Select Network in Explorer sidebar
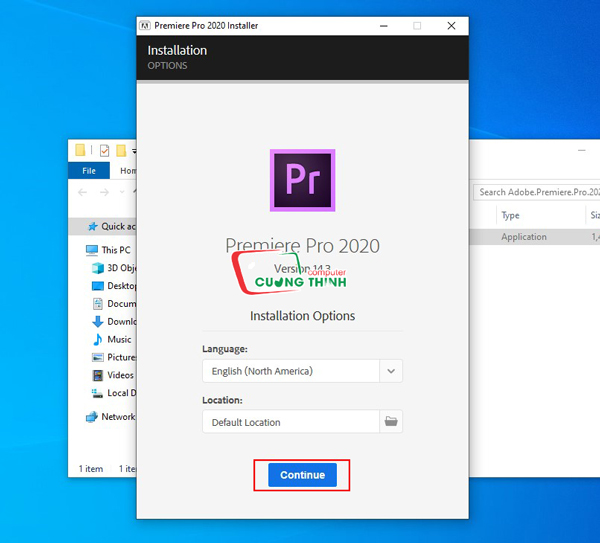The image size is (600, 543). click(x=110, y=417)
